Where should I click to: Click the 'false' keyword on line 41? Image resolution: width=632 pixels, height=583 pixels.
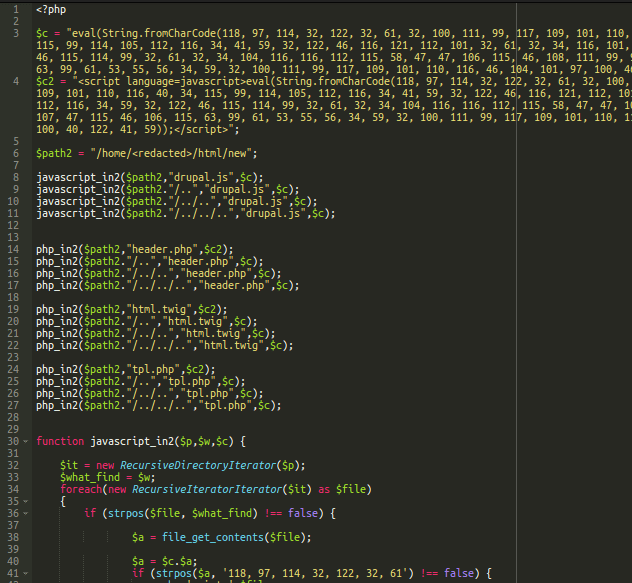(x=459, y=573)
